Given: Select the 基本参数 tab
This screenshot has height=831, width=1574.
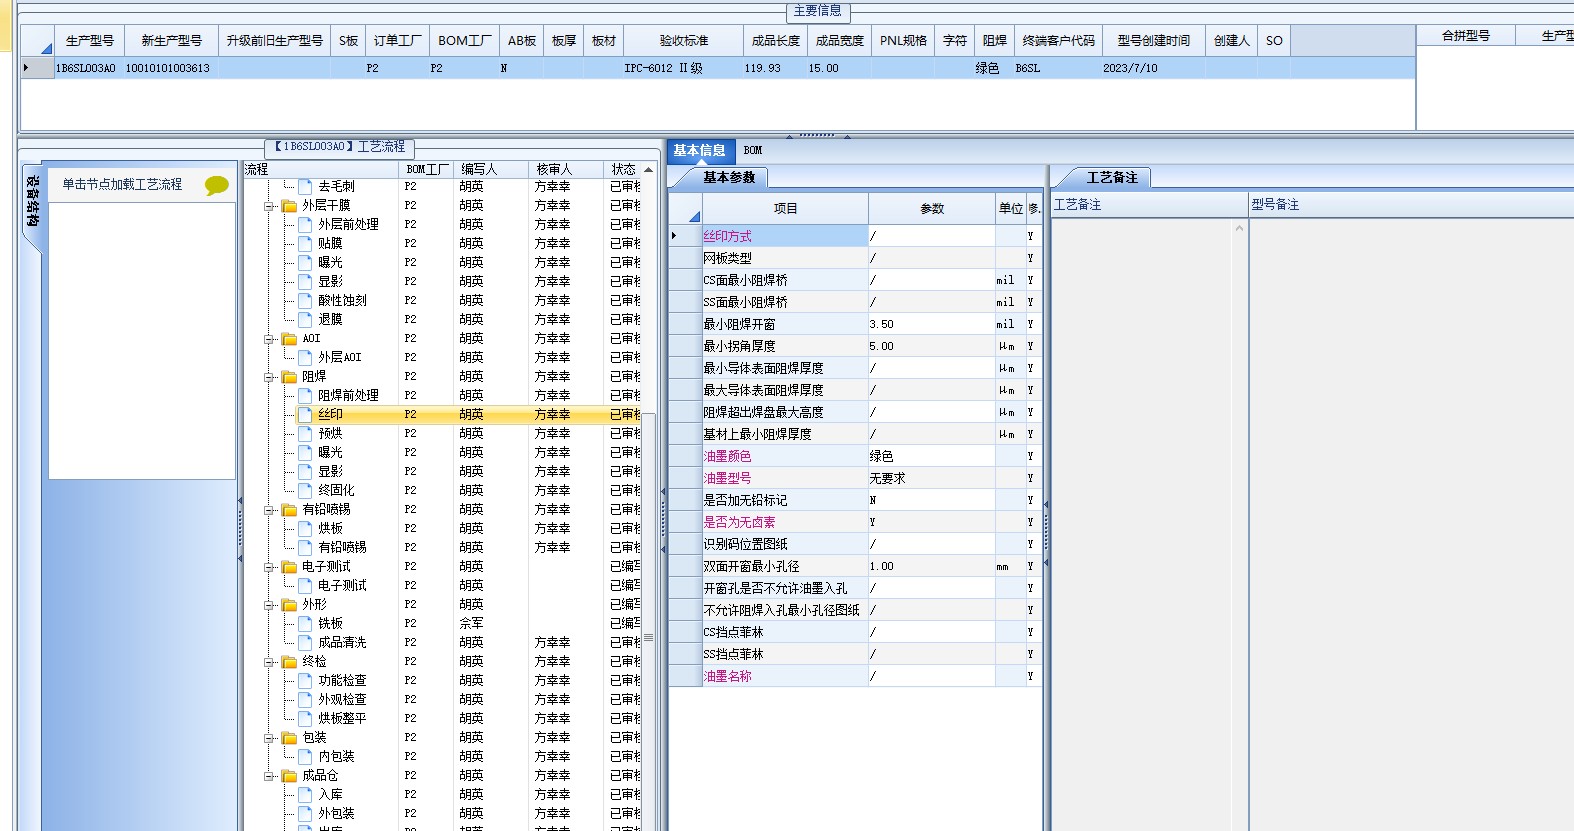Looking at the screenshot, I should pyautogui.click(x=729, y=178).
